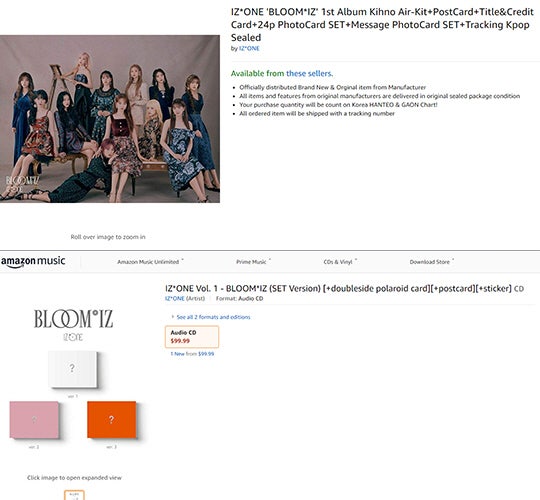Open the Amazon Music Unlimited menu
Image resolution: width=540 pixels, height=500 pixels.
pyautogui.click(x=150, y=262)
